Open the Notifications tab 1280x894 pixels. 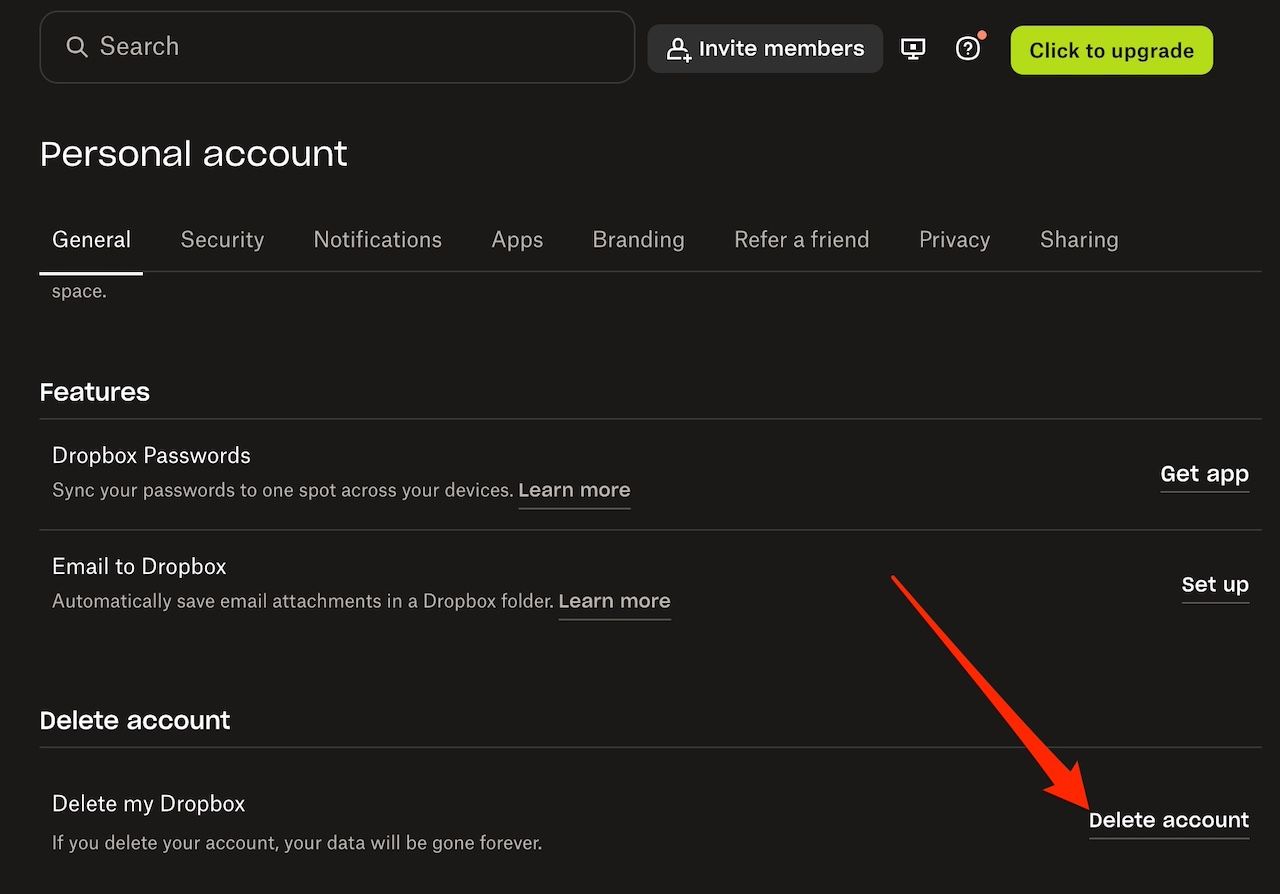tap(377, 240)
